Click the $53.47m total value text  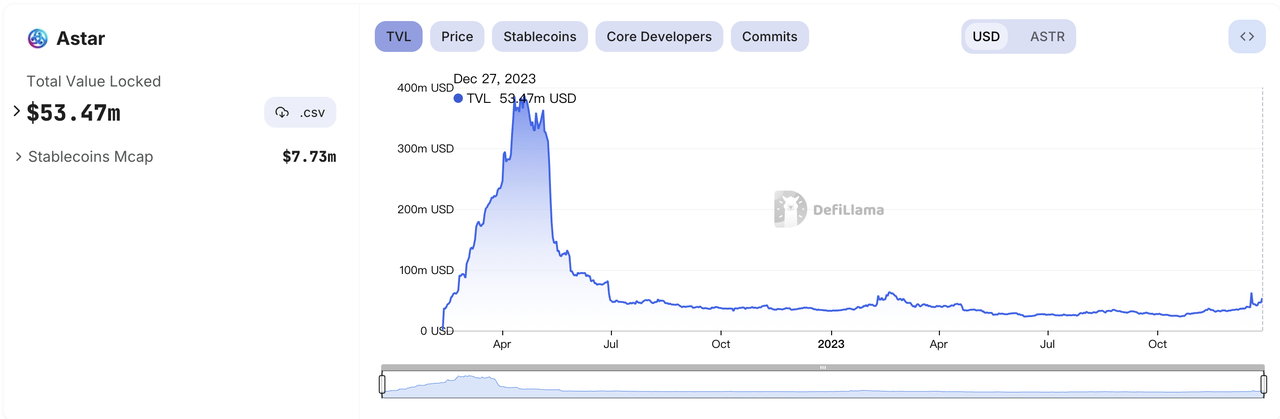pos(73,113)
